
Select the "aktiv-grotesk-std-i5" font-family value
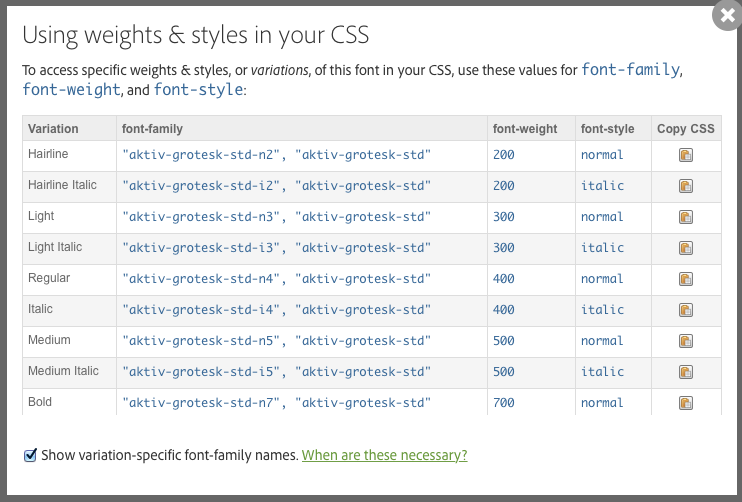coord(201,372)
